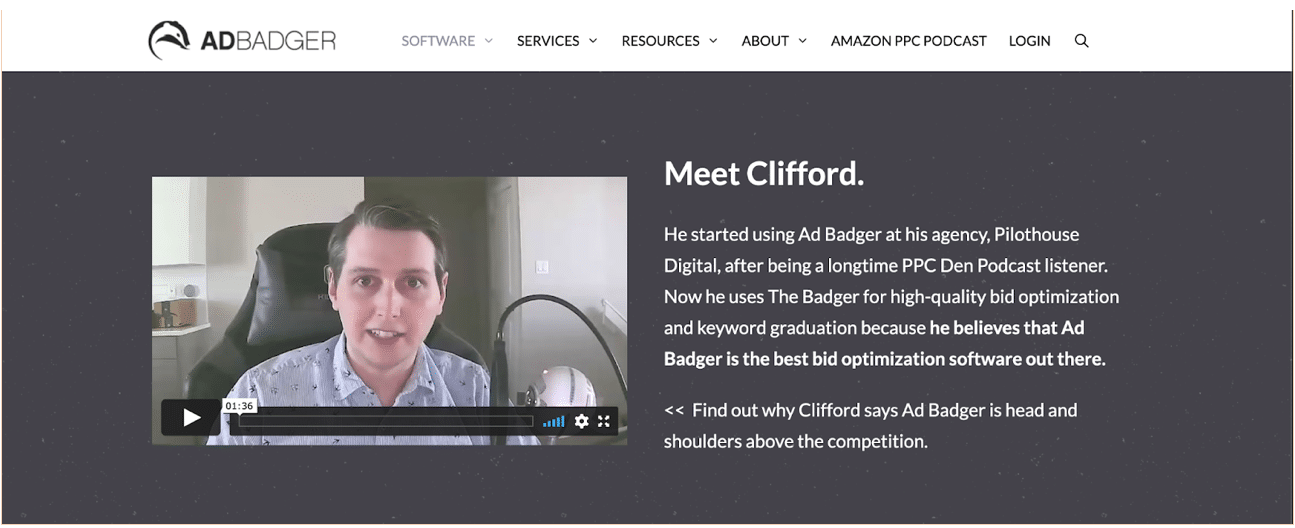Open the SERVICES menu item

click(x=548, y=41)
